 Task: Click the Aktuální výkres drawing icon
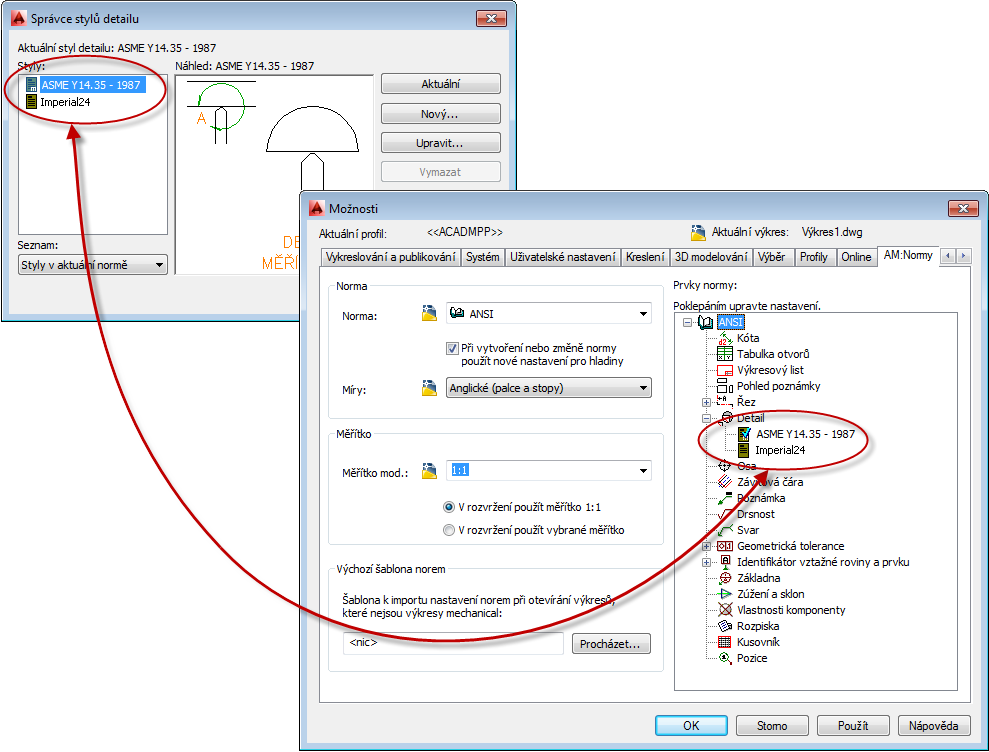click(698, 232)
